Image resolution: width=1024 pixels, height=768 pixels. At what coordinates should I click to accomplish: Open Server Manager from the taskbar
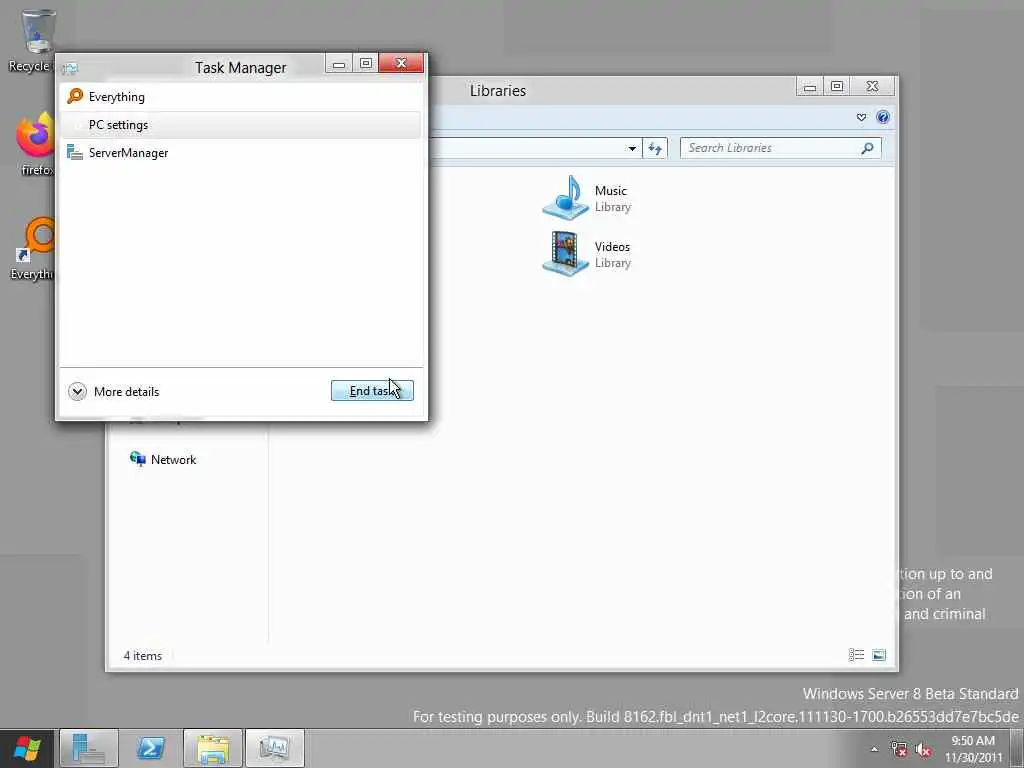89,748
